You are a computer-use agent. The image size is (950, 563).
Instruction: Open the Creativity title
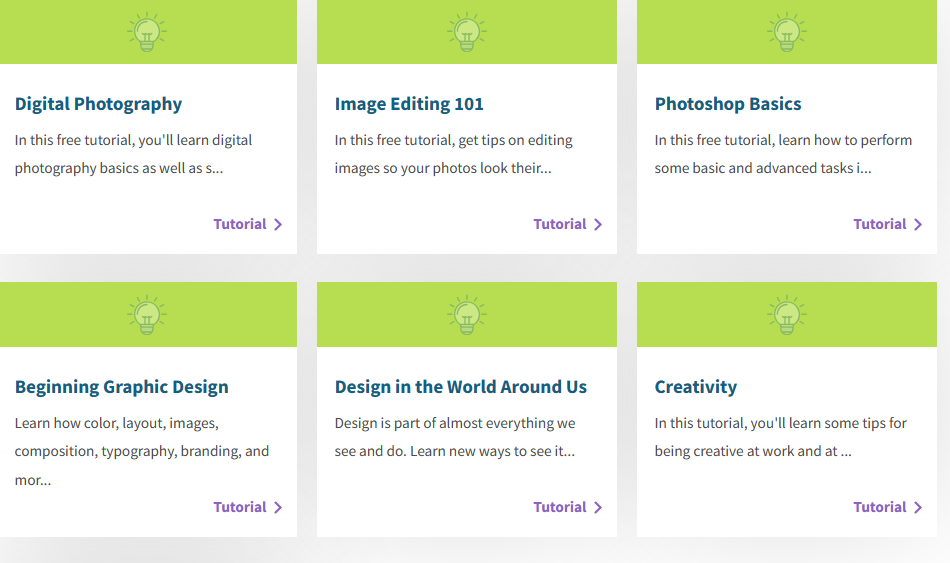(696, 387)
